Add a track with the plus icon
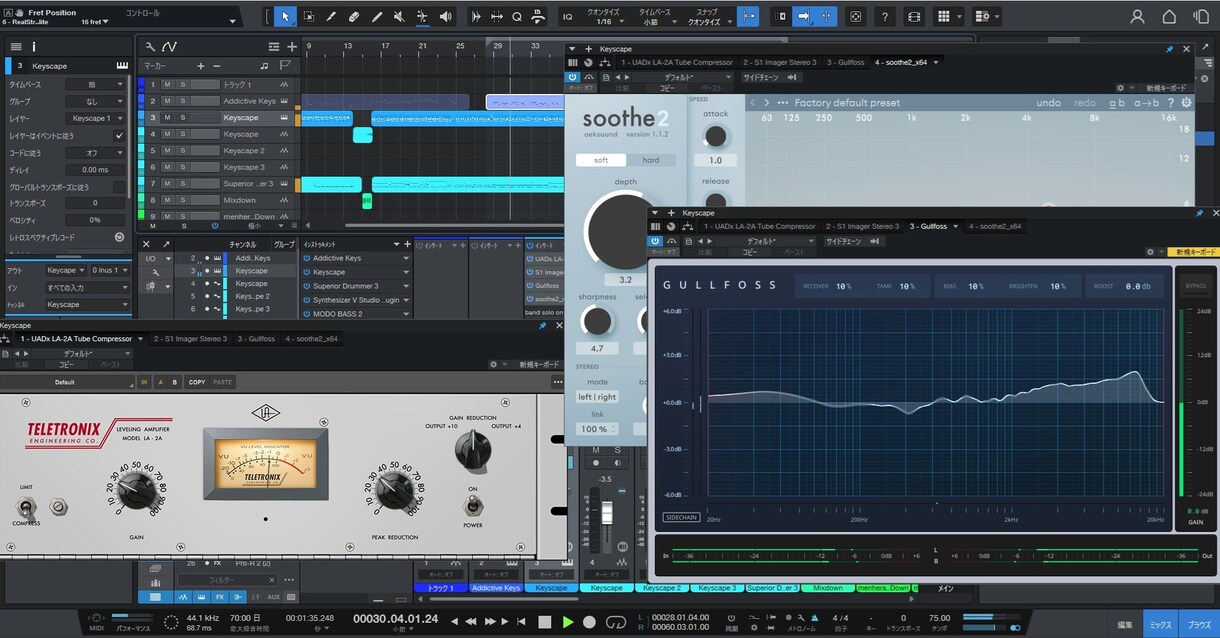This screenshot has width=1220, height=638. [292, 46]
